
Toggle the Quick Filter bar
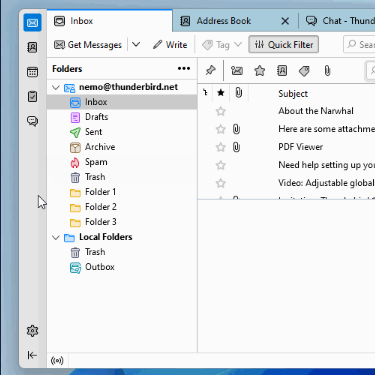(284, 45)
